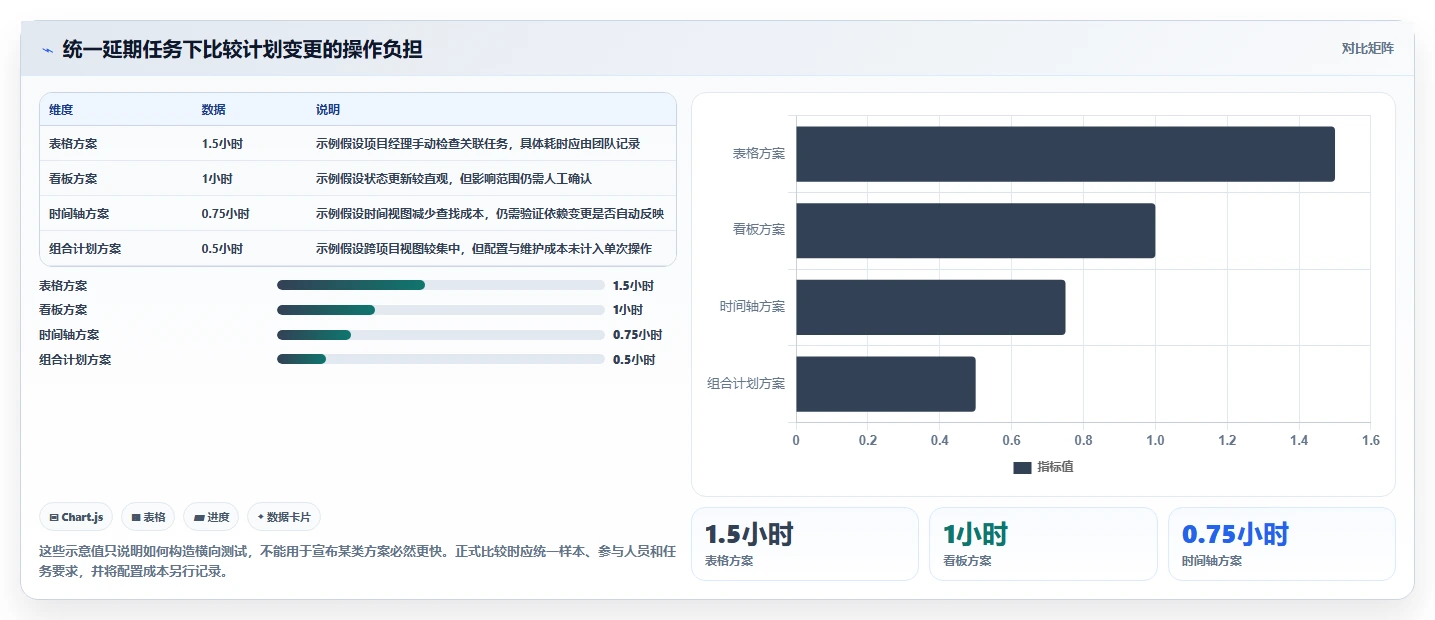Click the 1.5小时 value beside the progress bar
The width and height of the screenshot is (1435, 620).
point(634,285)
